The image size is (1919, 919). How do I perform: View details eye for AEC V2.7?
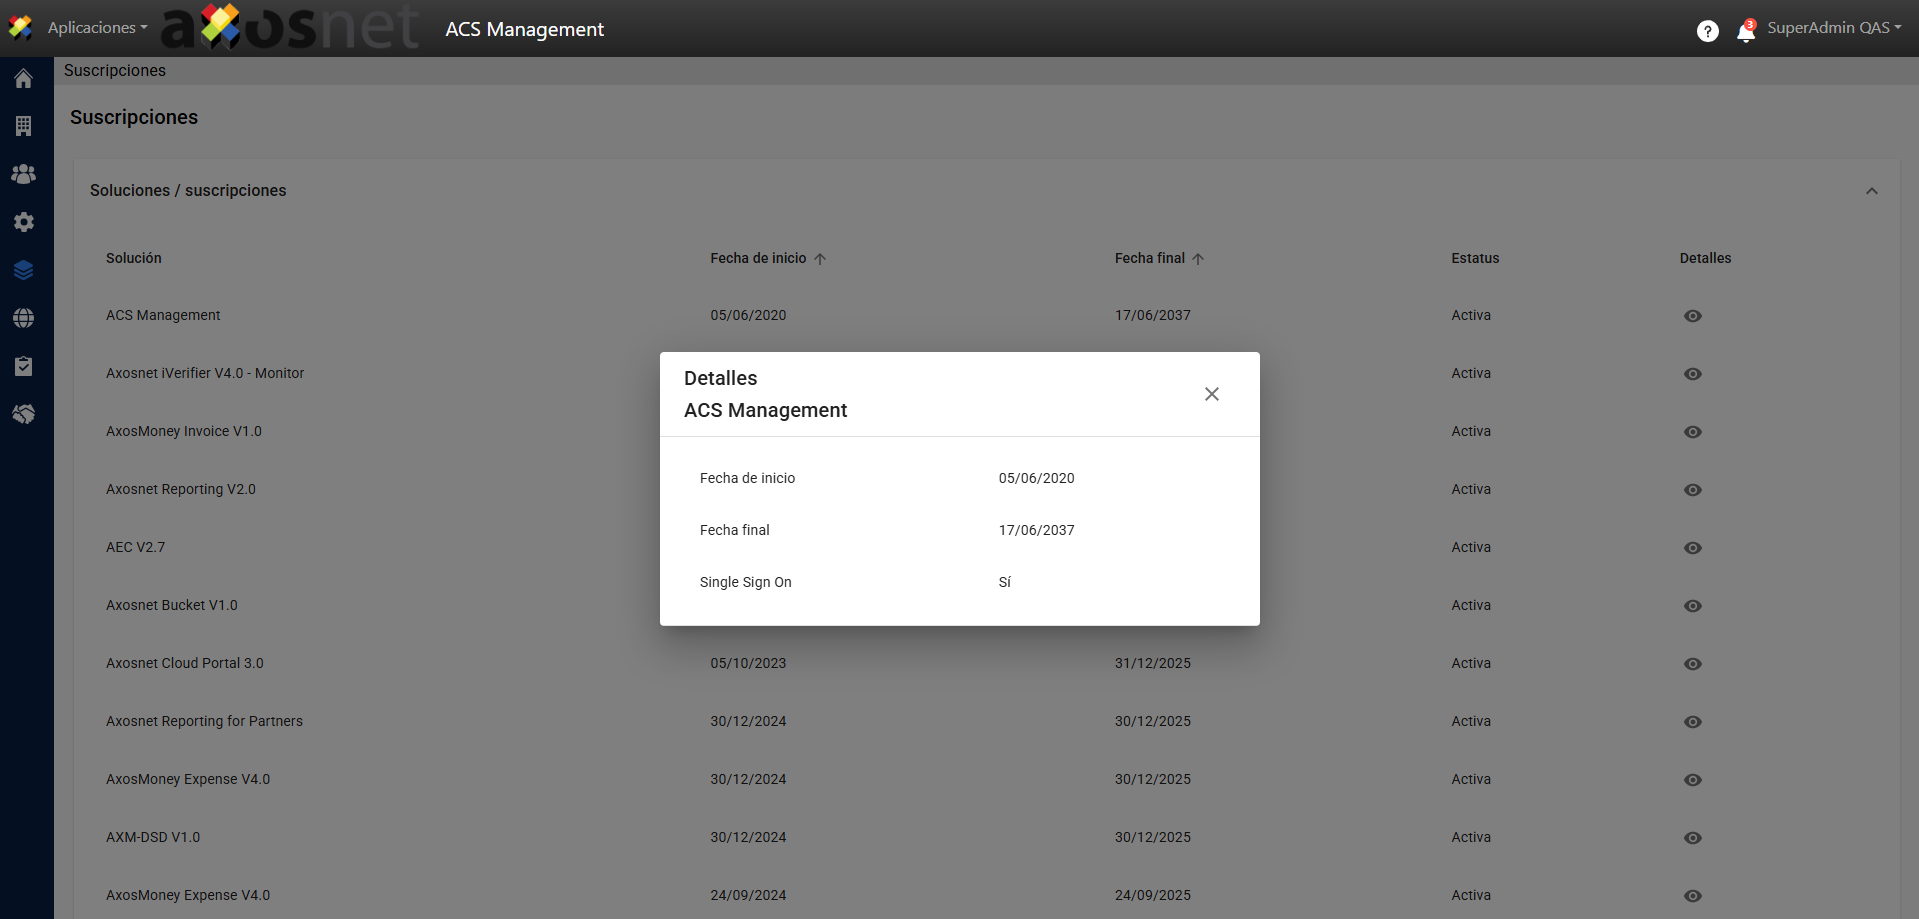pos(1693,548)
